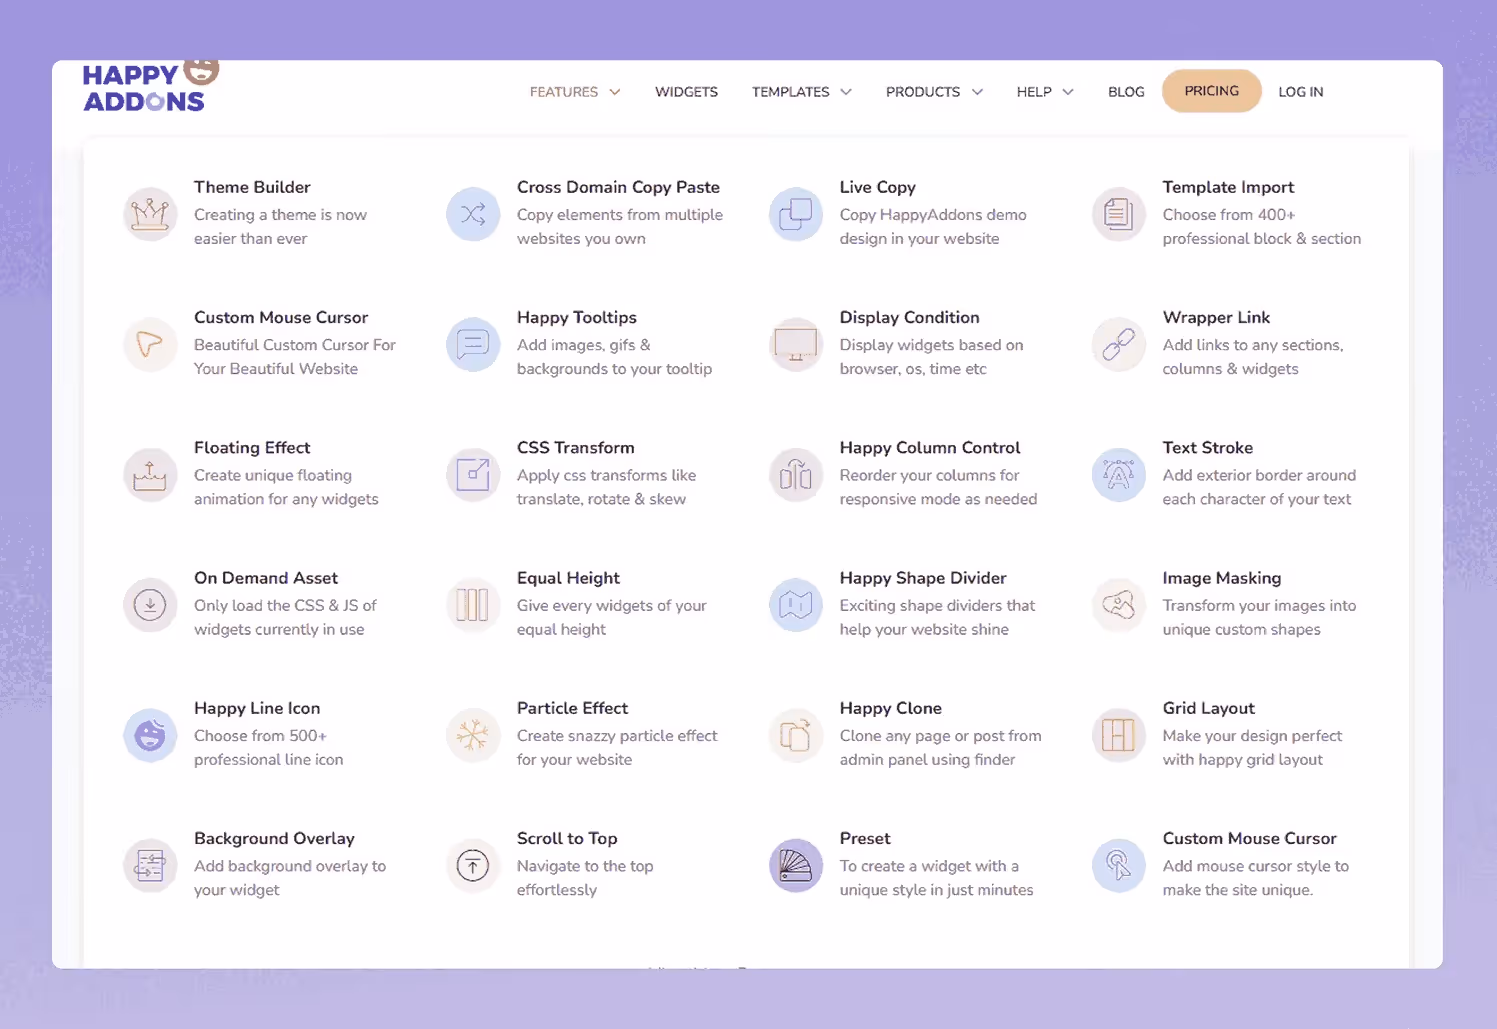This screenshot has width=1497, height=1029.
Task: Click the icon beside 'Add mouse cursor style'
Action: pos(1119,866)
